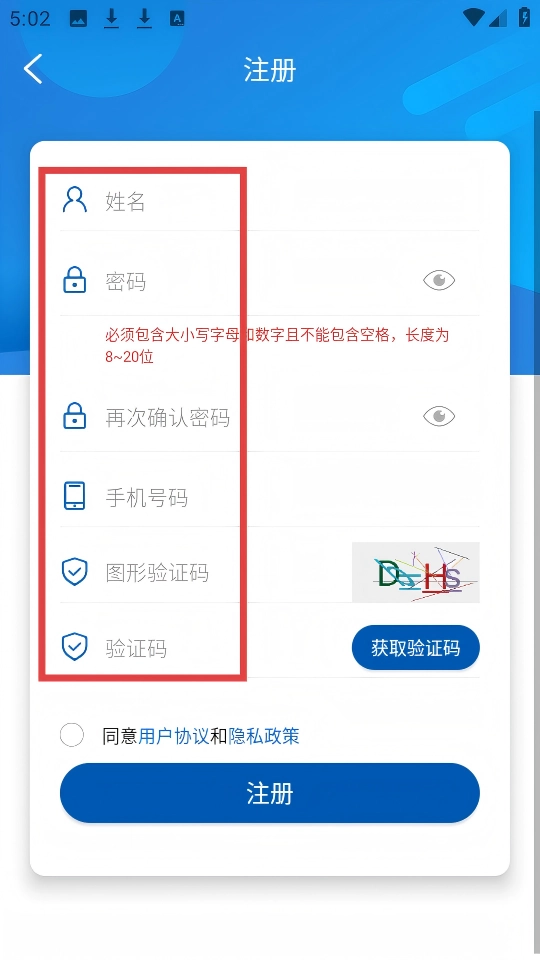Open the 隐私政策 link
The height and width of the screenshot is (960, 540).
coord(264,736)
